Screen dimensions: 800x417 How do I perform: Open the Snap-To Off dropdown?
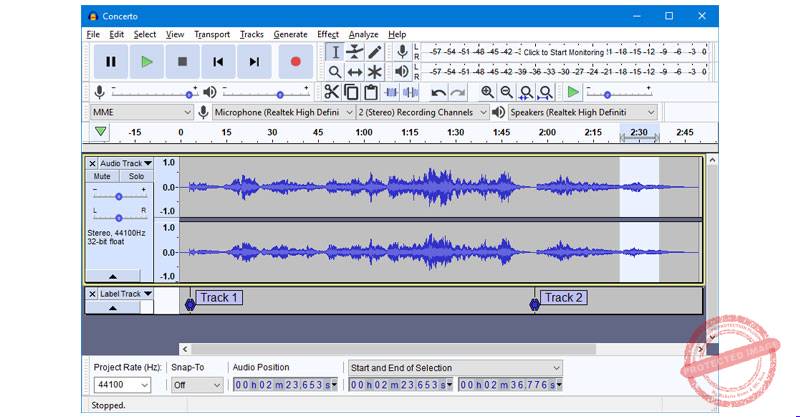197,385
